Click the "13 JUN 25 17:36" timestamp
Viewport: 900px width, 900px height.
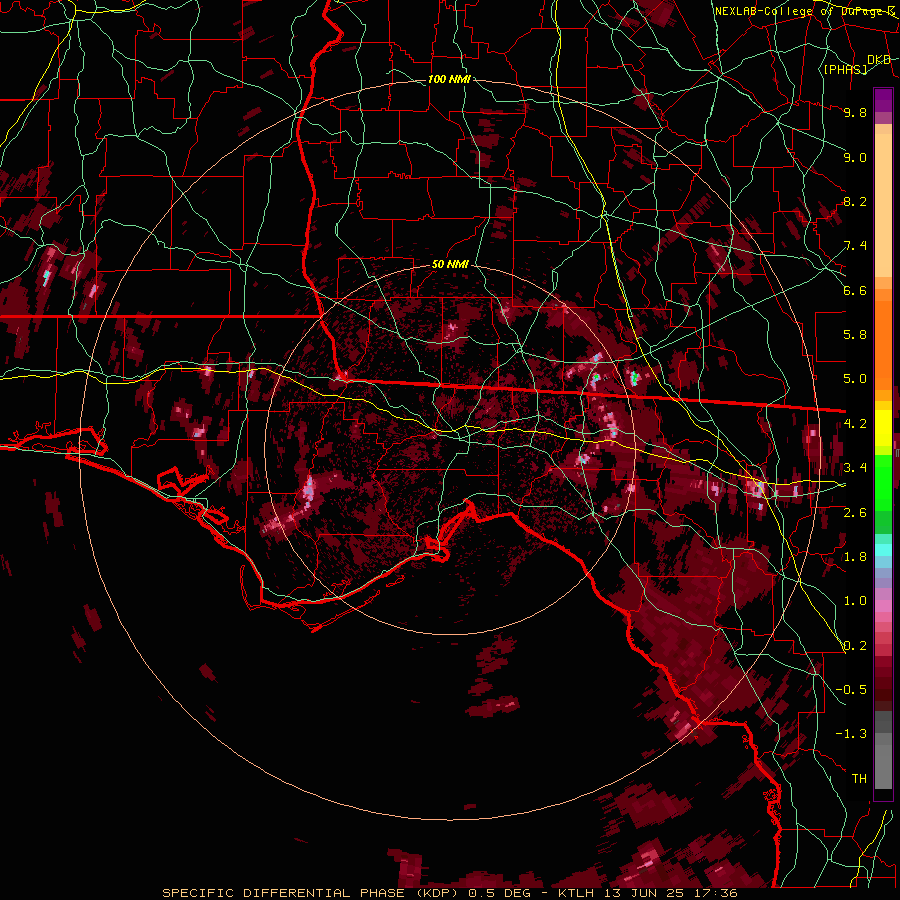pos(670,893)
